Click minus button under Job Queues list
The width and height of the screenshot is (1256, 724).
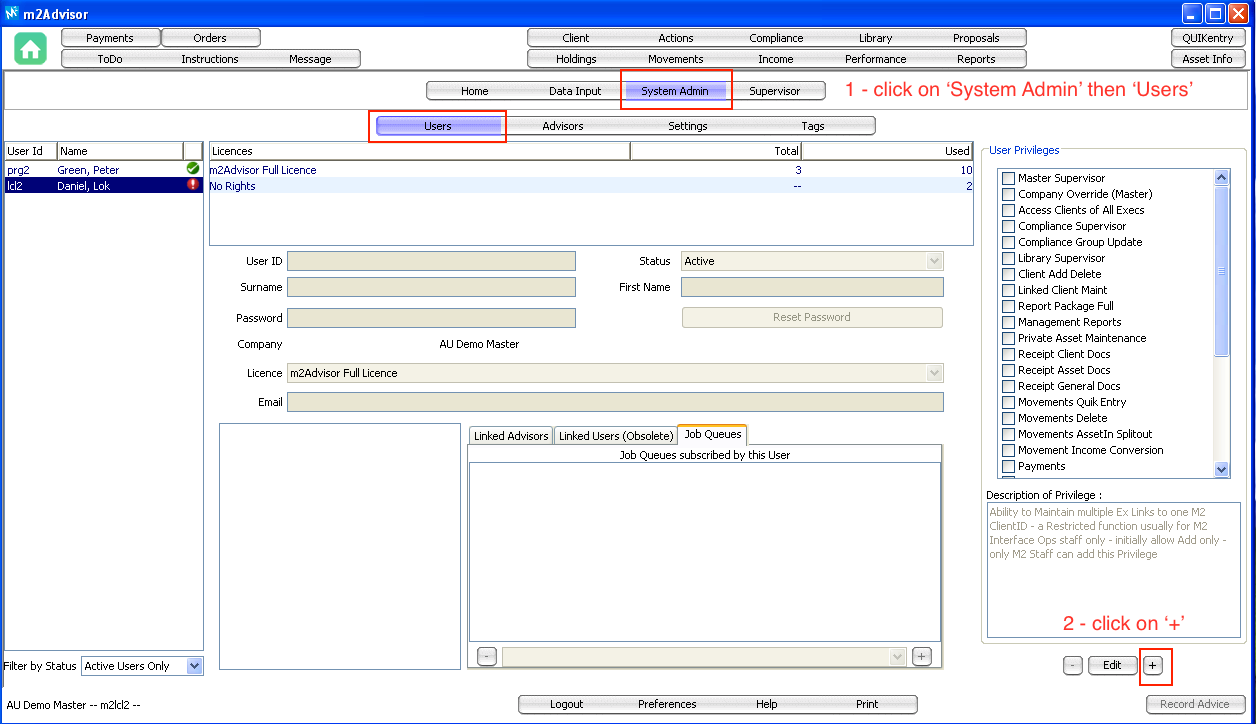tap(486, 657)
